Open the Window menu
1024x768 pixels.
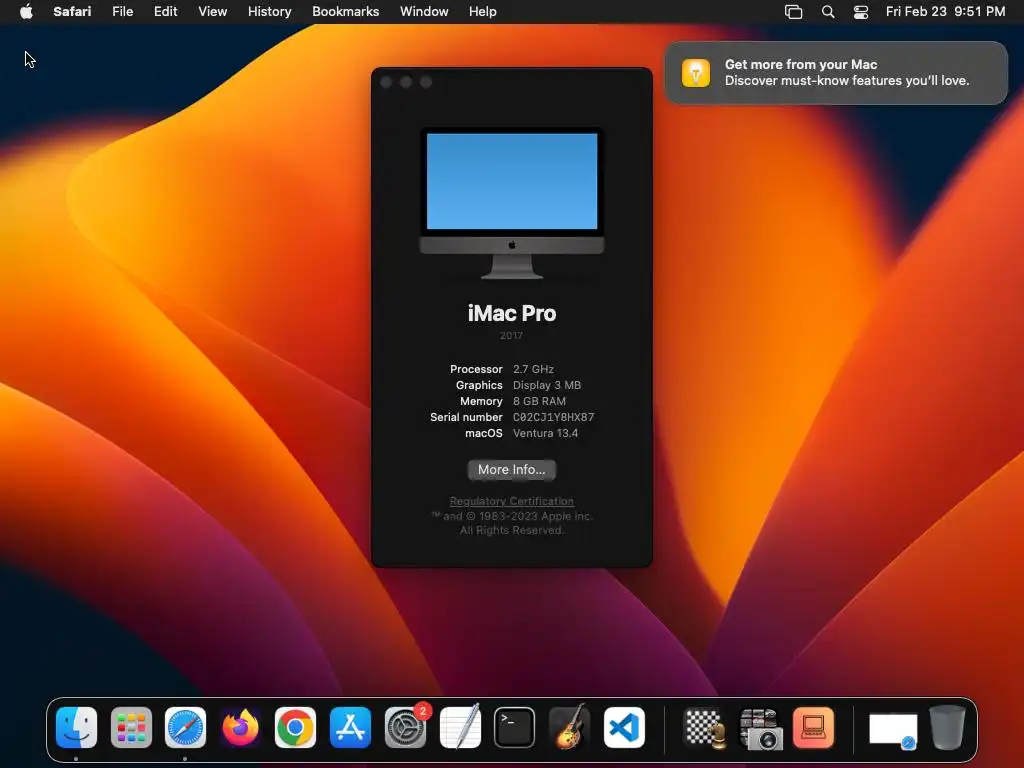[424, 12]
